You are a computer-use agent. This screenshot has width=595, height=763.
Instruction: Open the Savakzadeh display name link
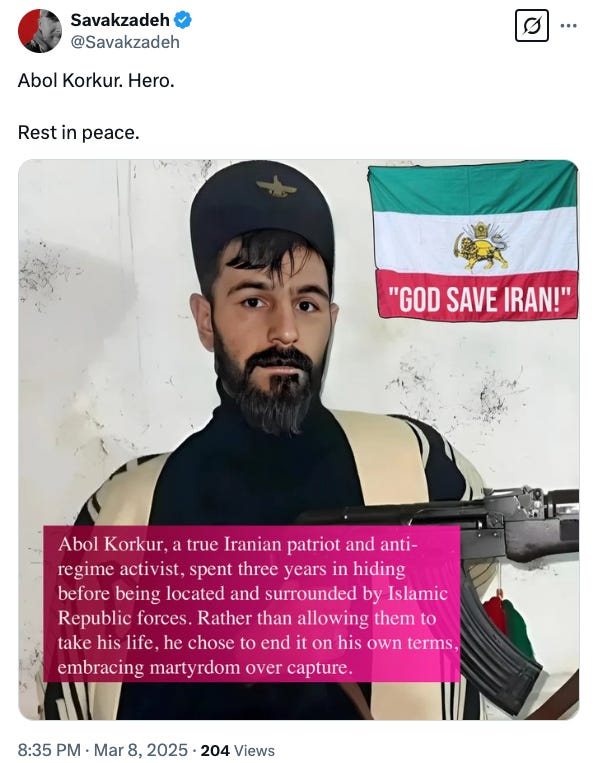point(120,20)
